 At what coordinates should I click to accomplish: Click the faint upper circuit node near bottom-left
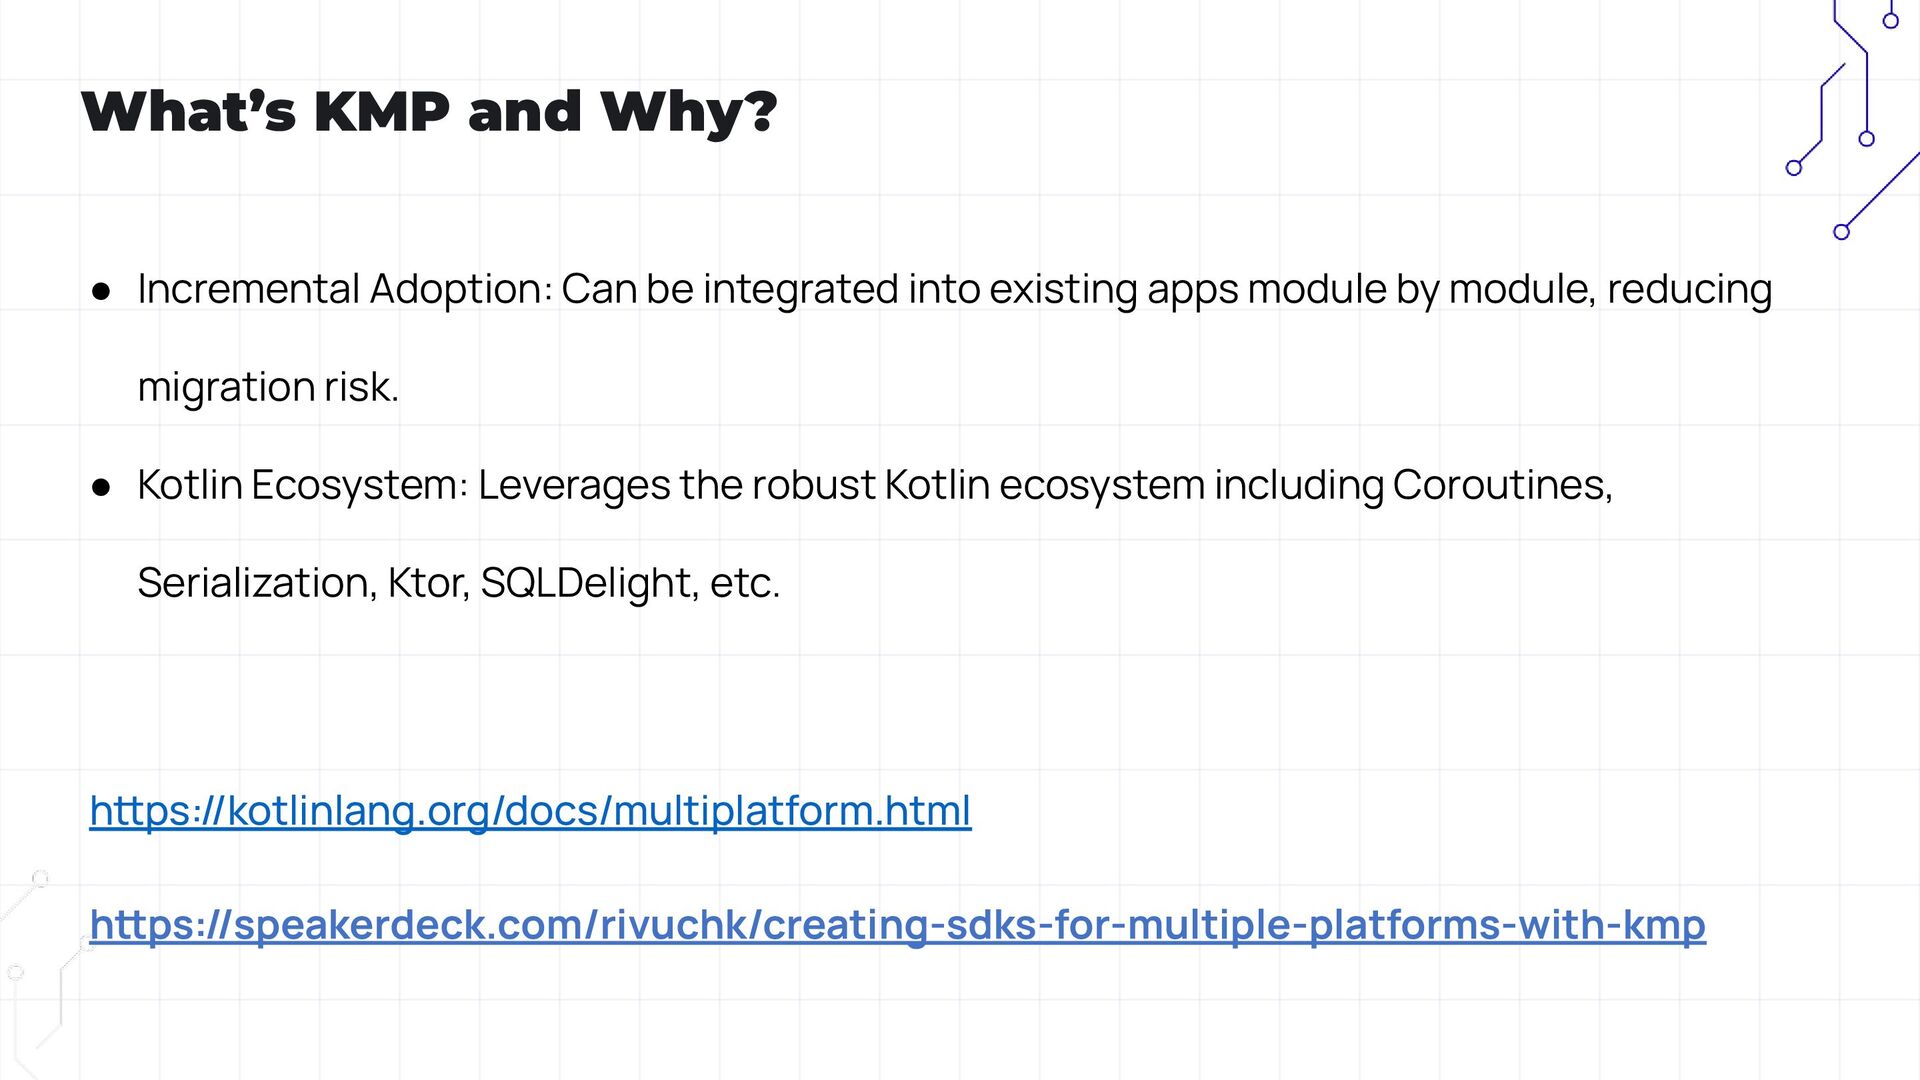pyautogui.click(x=40, y=879)
